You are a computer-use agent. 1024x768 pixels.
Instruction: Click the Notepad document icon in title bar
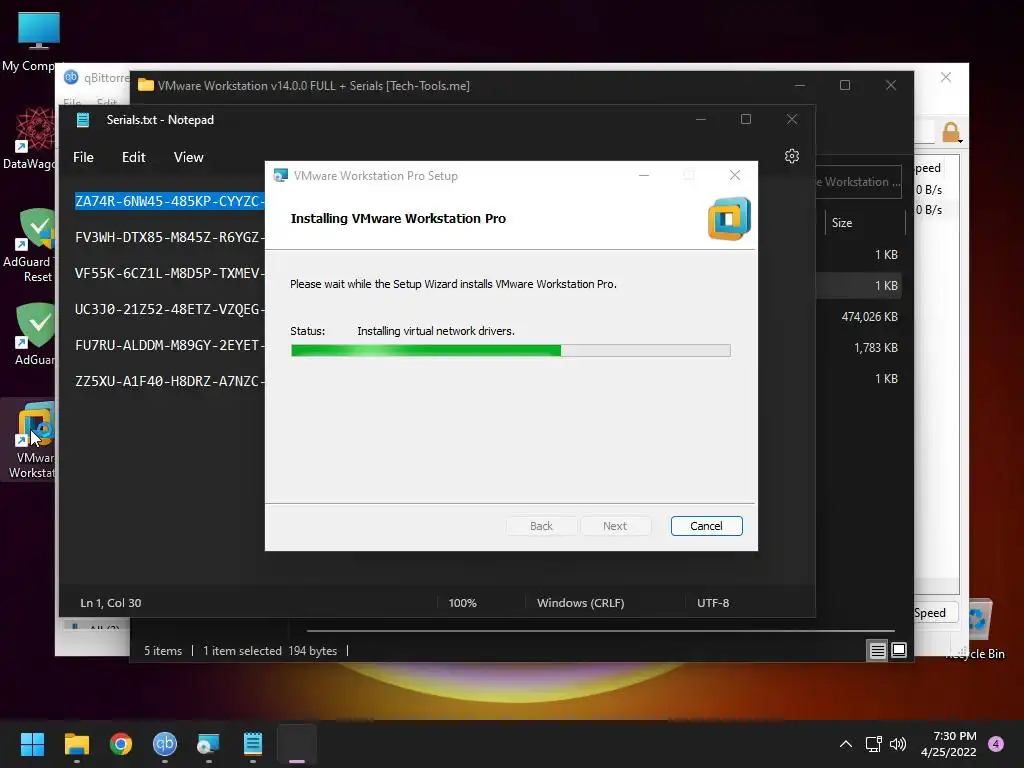[x=83, y=120]
